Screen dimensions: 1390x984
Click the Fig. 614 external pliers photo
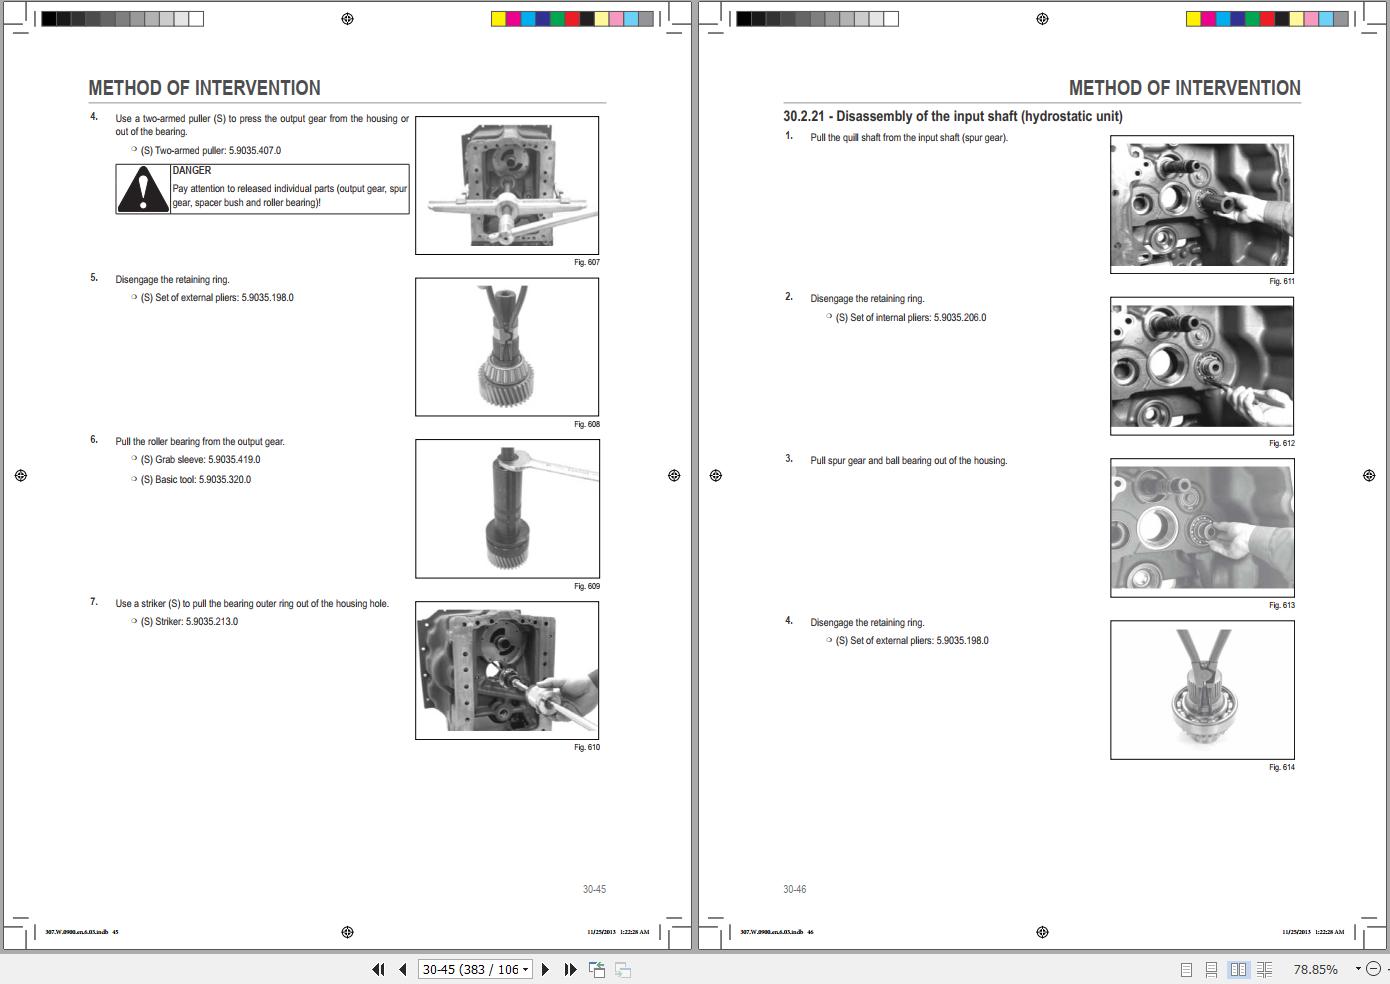coord(1202,690)
